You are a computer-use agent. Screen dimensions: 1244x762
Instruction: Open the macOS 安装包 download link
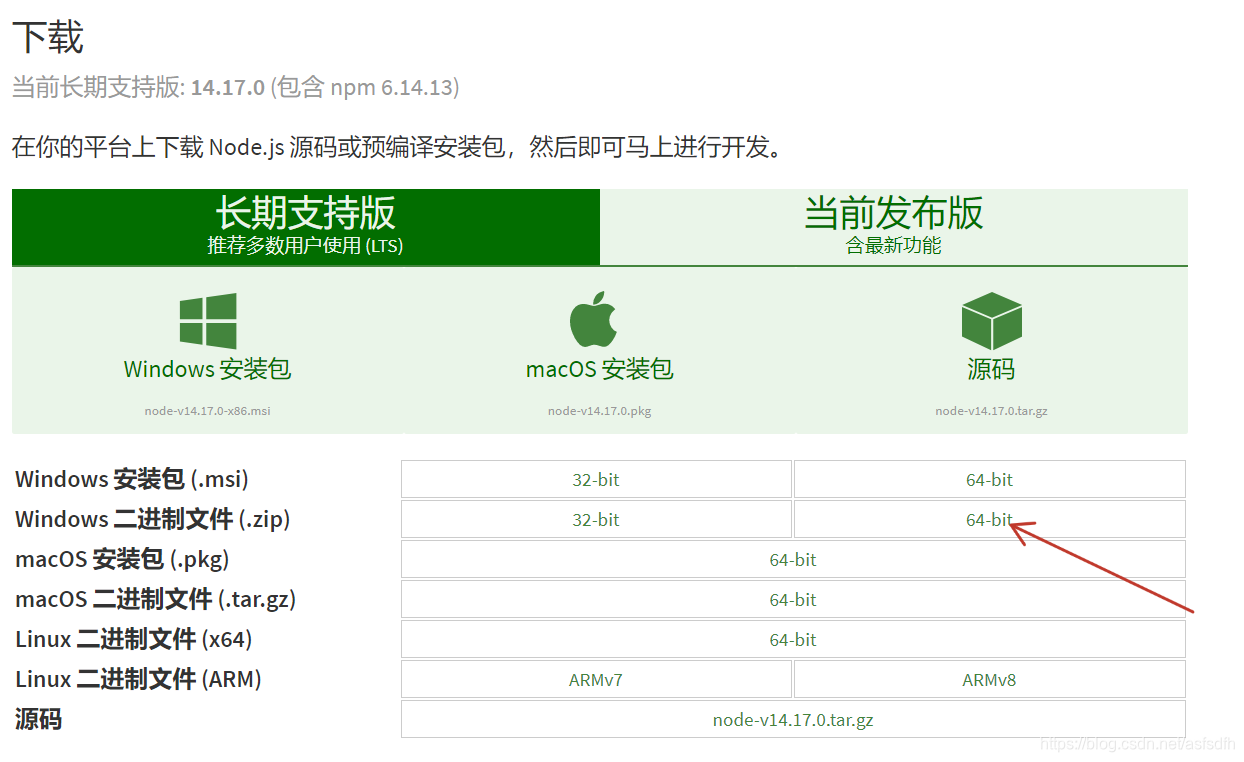599,369
